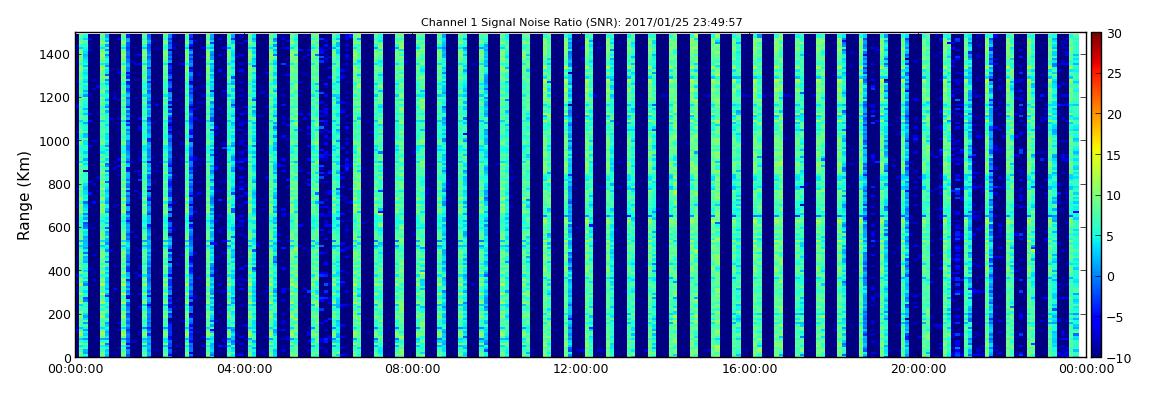Screen dimensions: 1150x407
Task: Click the 1200 range tick label
Action: coord(56,98)
